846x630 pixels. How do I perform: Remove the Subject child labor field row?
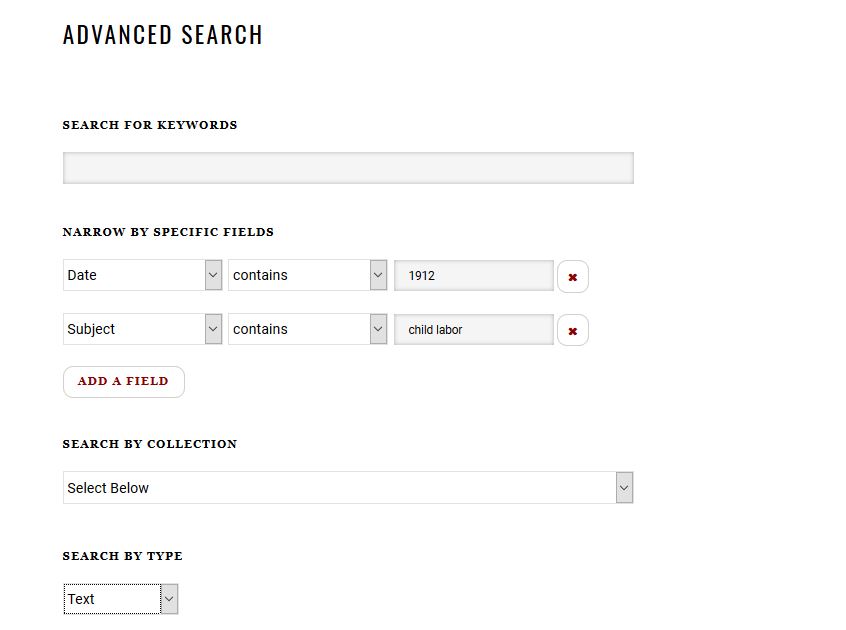point(572,330)
